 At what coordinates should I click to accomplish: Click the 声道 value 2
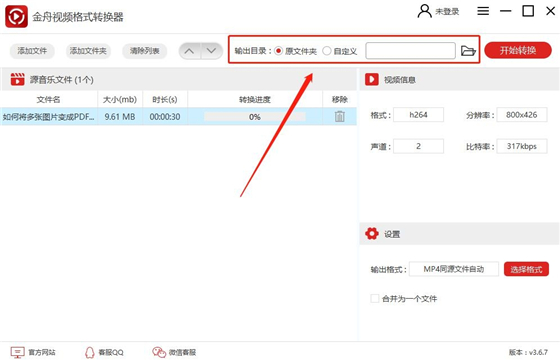click(418, 146)
